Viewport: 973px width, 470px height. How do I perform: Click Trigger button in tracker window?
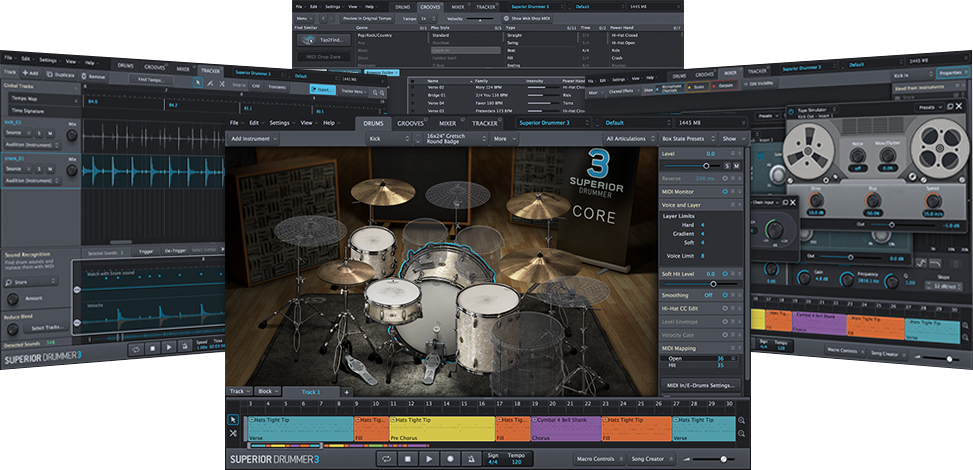tap(146, 251)
